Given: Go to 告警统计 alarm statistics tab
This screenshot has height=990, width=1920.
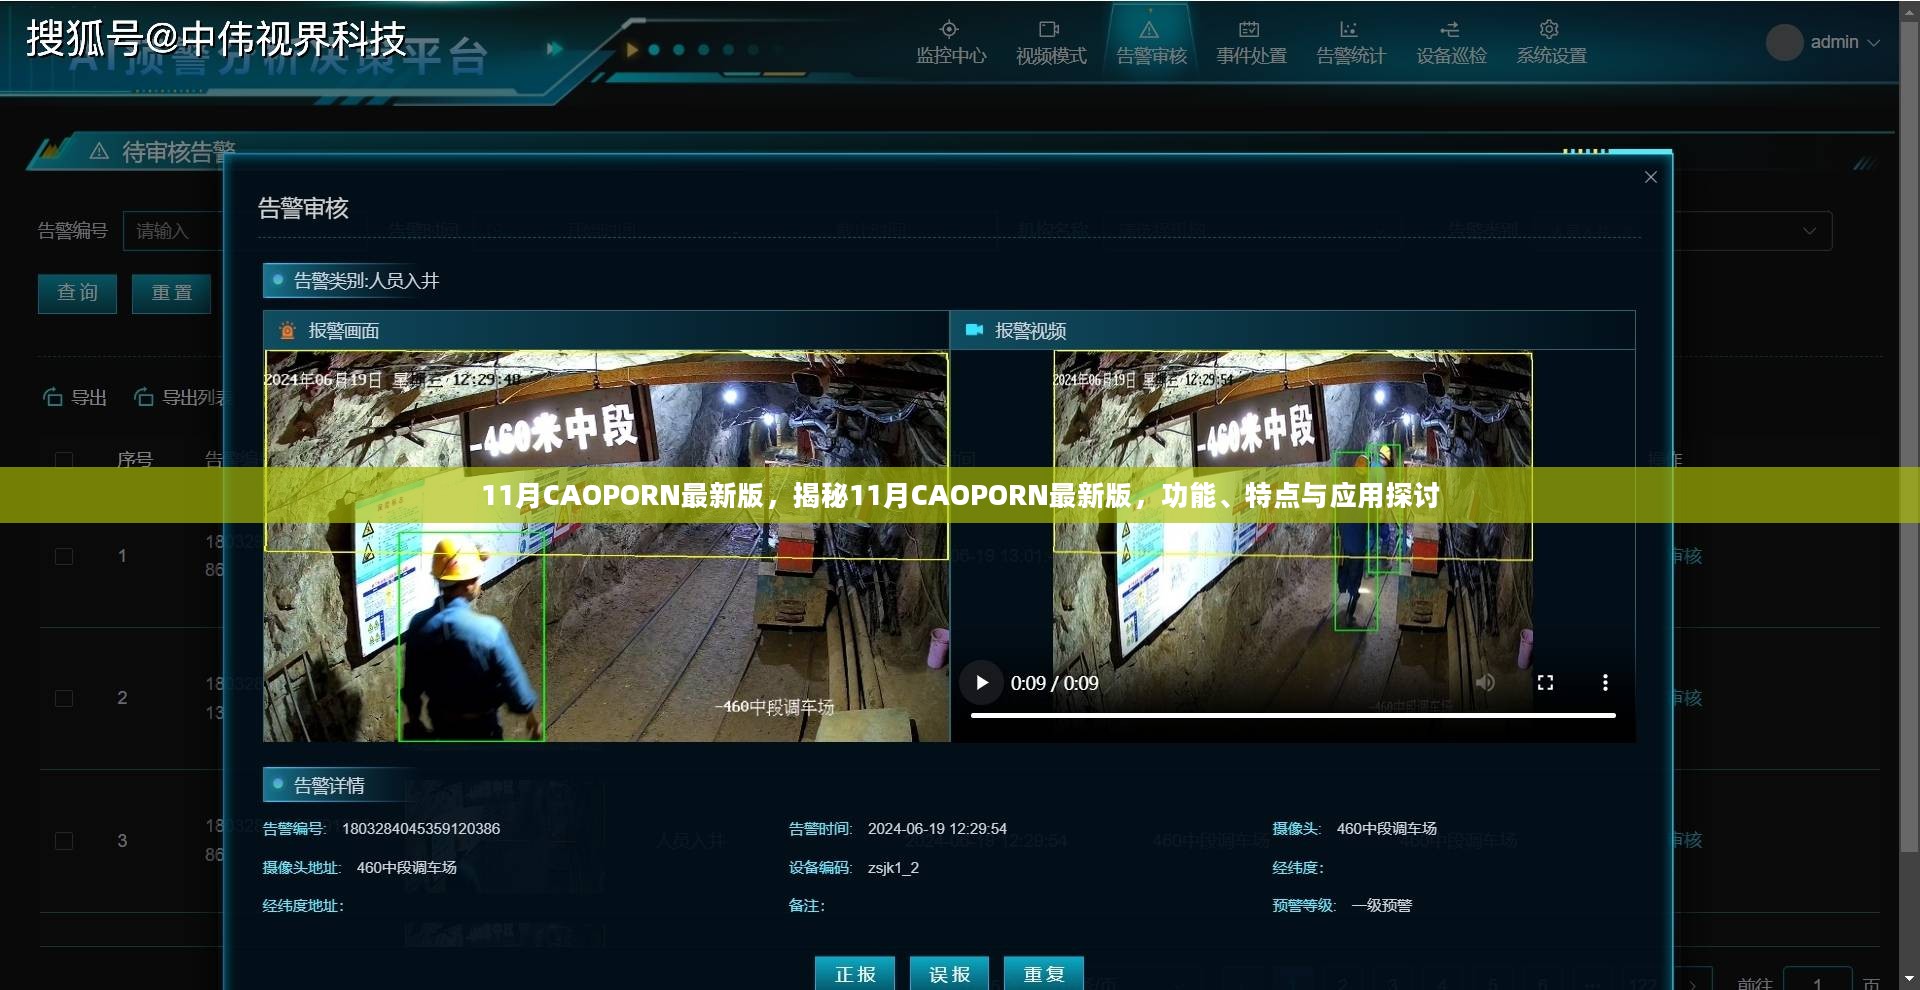Looking at the screenshot, I should tap(1350, 43).
